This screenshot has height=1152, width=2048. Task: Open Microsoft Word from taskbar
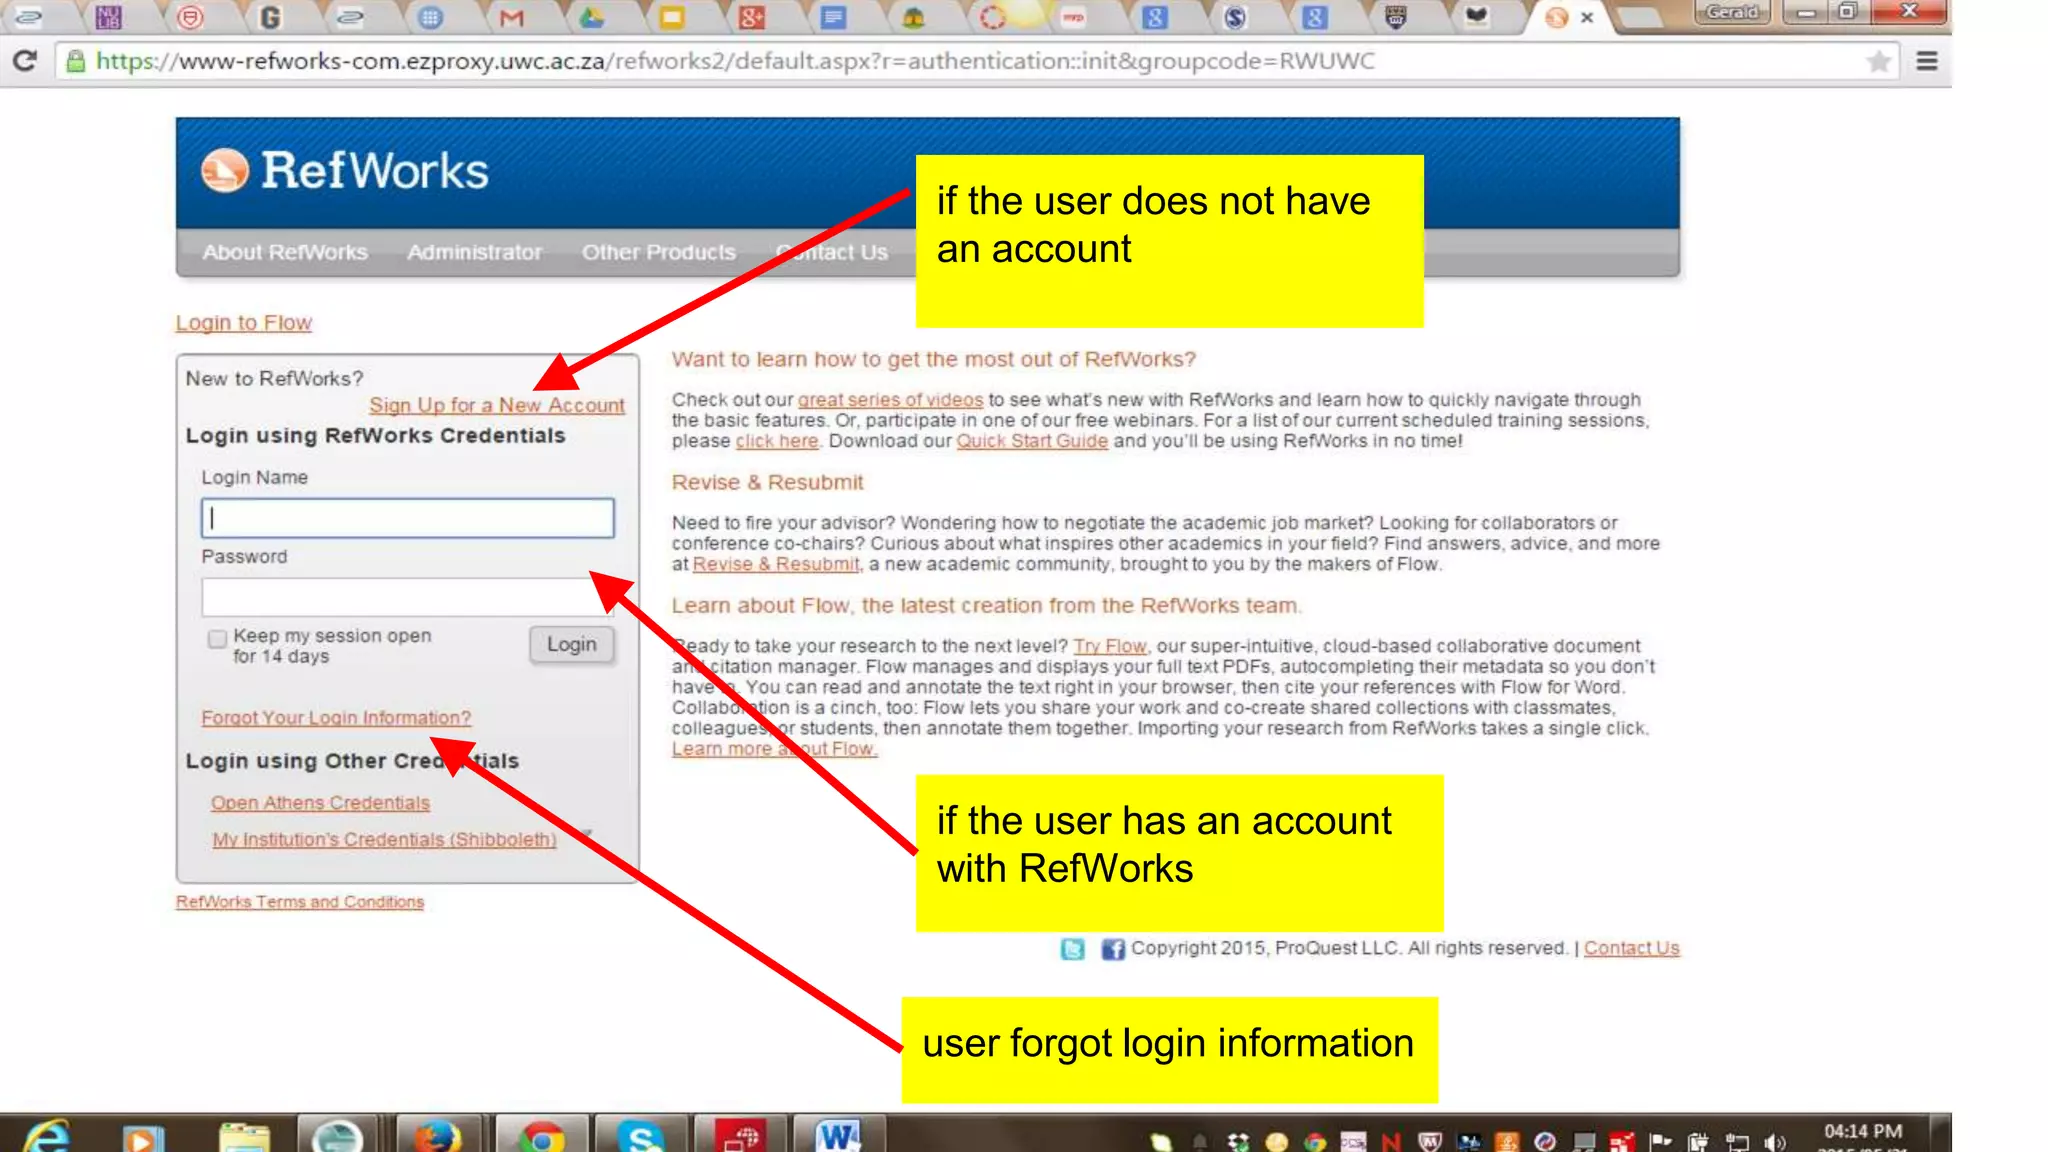click(838, 1135)
